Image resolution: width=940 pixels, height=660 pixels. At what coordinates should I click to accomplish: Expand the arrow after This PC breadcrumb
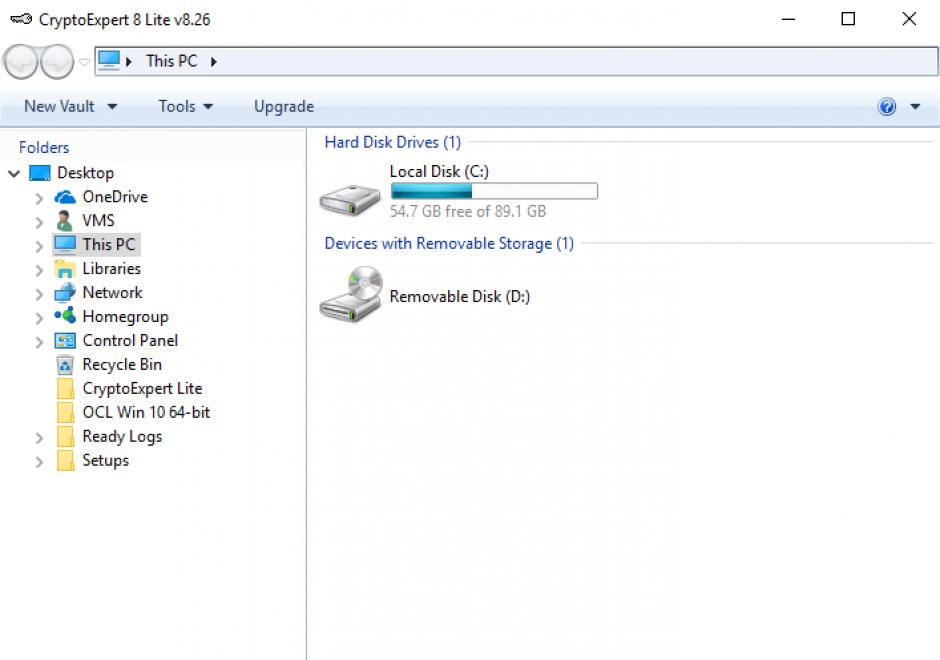coord(214,61)
